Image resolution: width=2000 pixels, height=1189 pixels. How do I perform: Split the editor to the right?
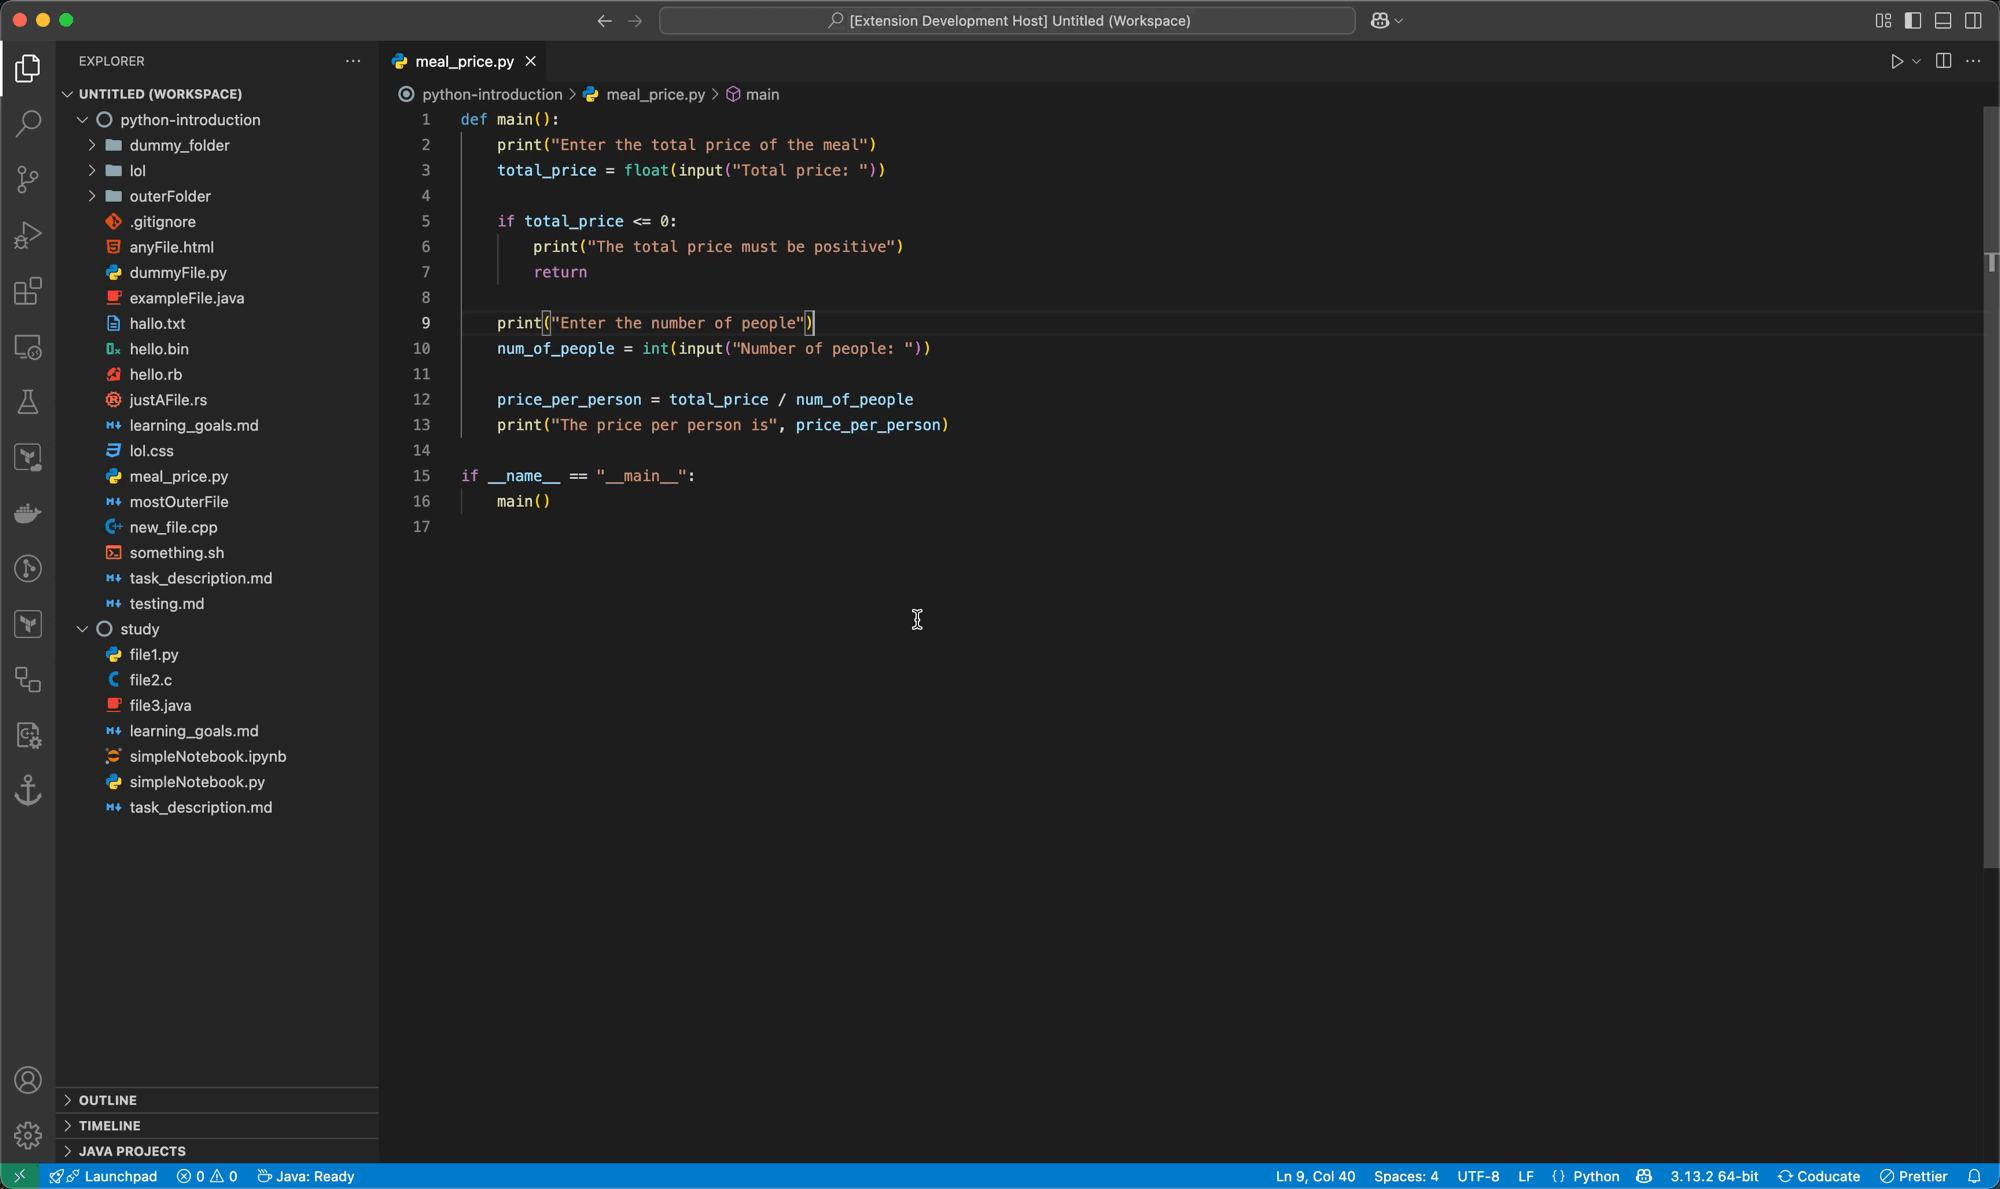(1943, 62)
